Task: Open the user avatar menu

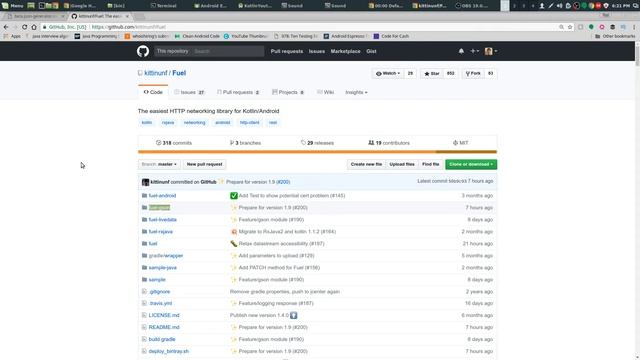Action: 490,51
